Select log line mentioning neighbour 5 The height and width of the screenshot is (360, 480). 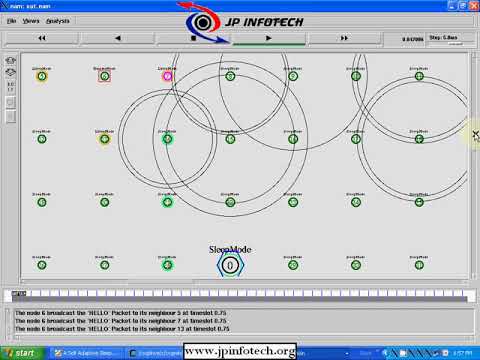click(120, 313)
